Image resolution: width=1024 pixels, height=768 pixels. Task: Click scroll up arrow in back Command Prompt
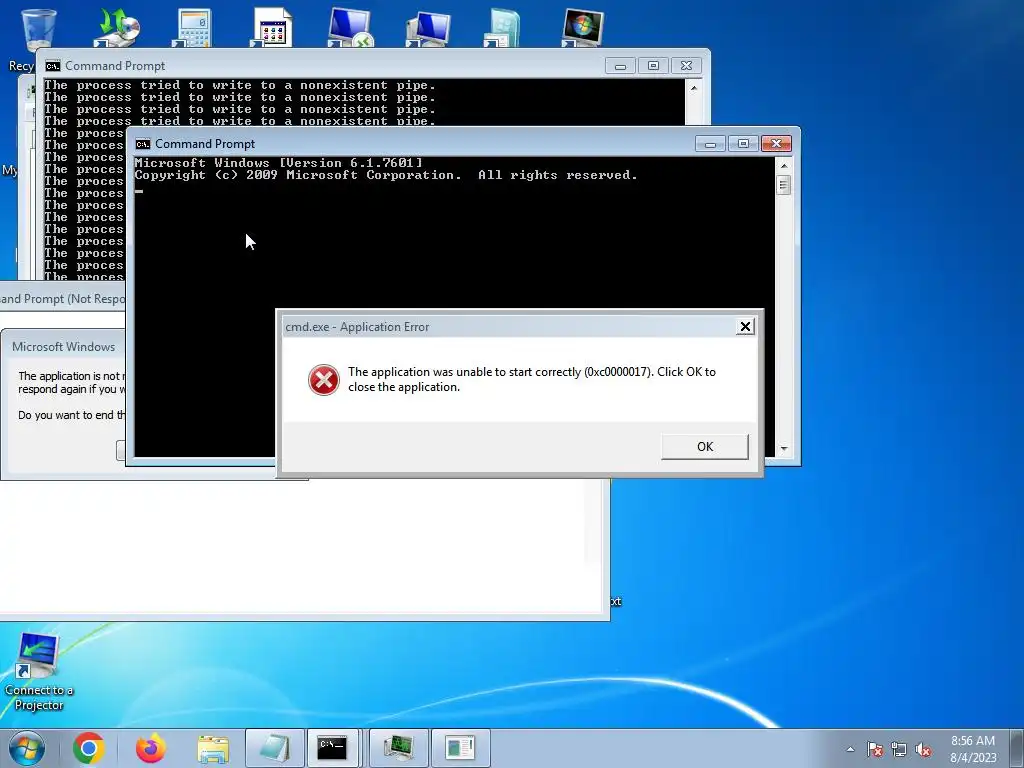click(694, 88)
